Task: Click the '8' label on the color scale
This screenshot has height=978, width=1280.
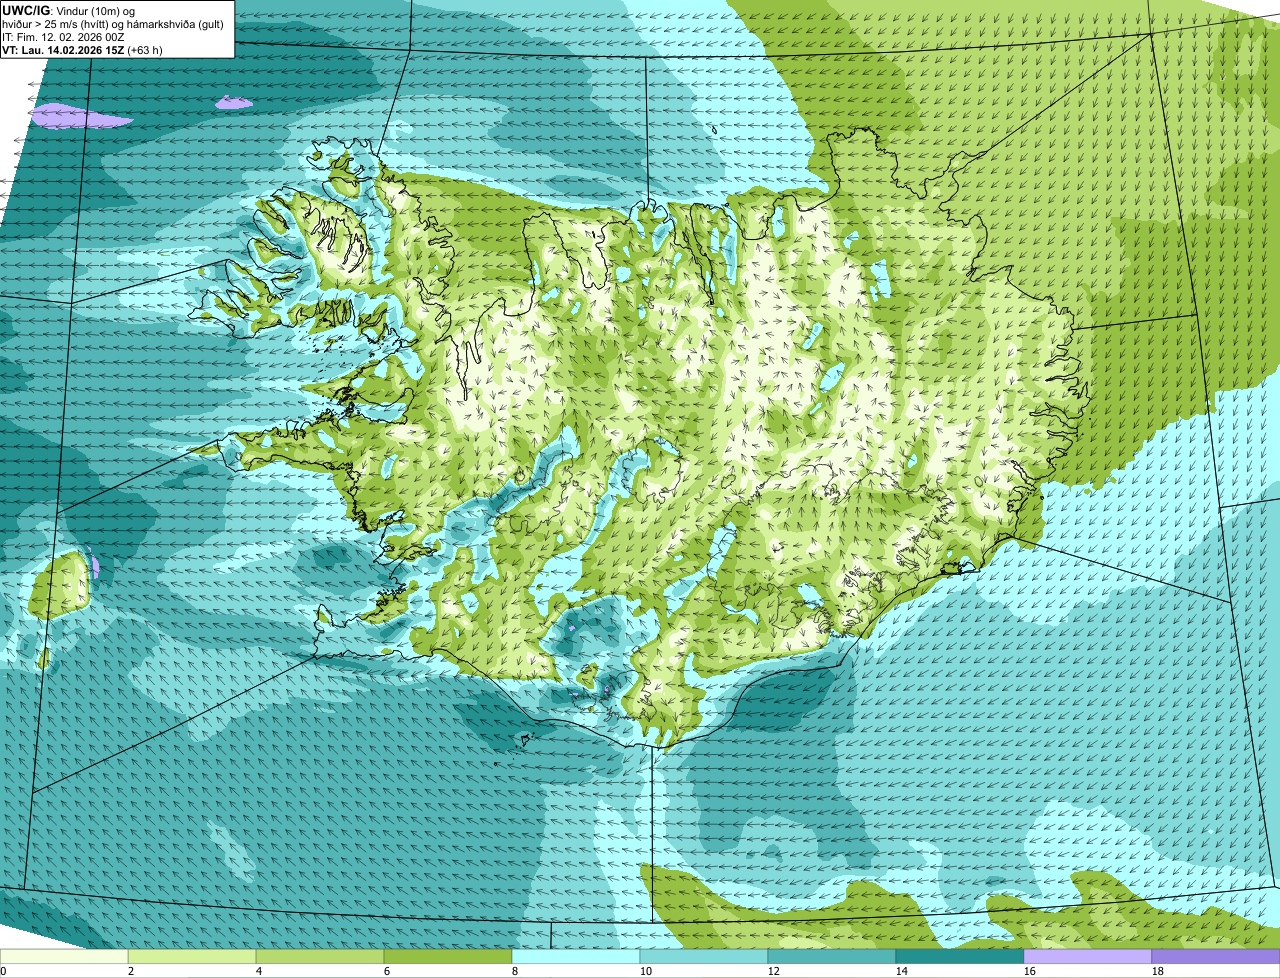Action: [515, 971]
